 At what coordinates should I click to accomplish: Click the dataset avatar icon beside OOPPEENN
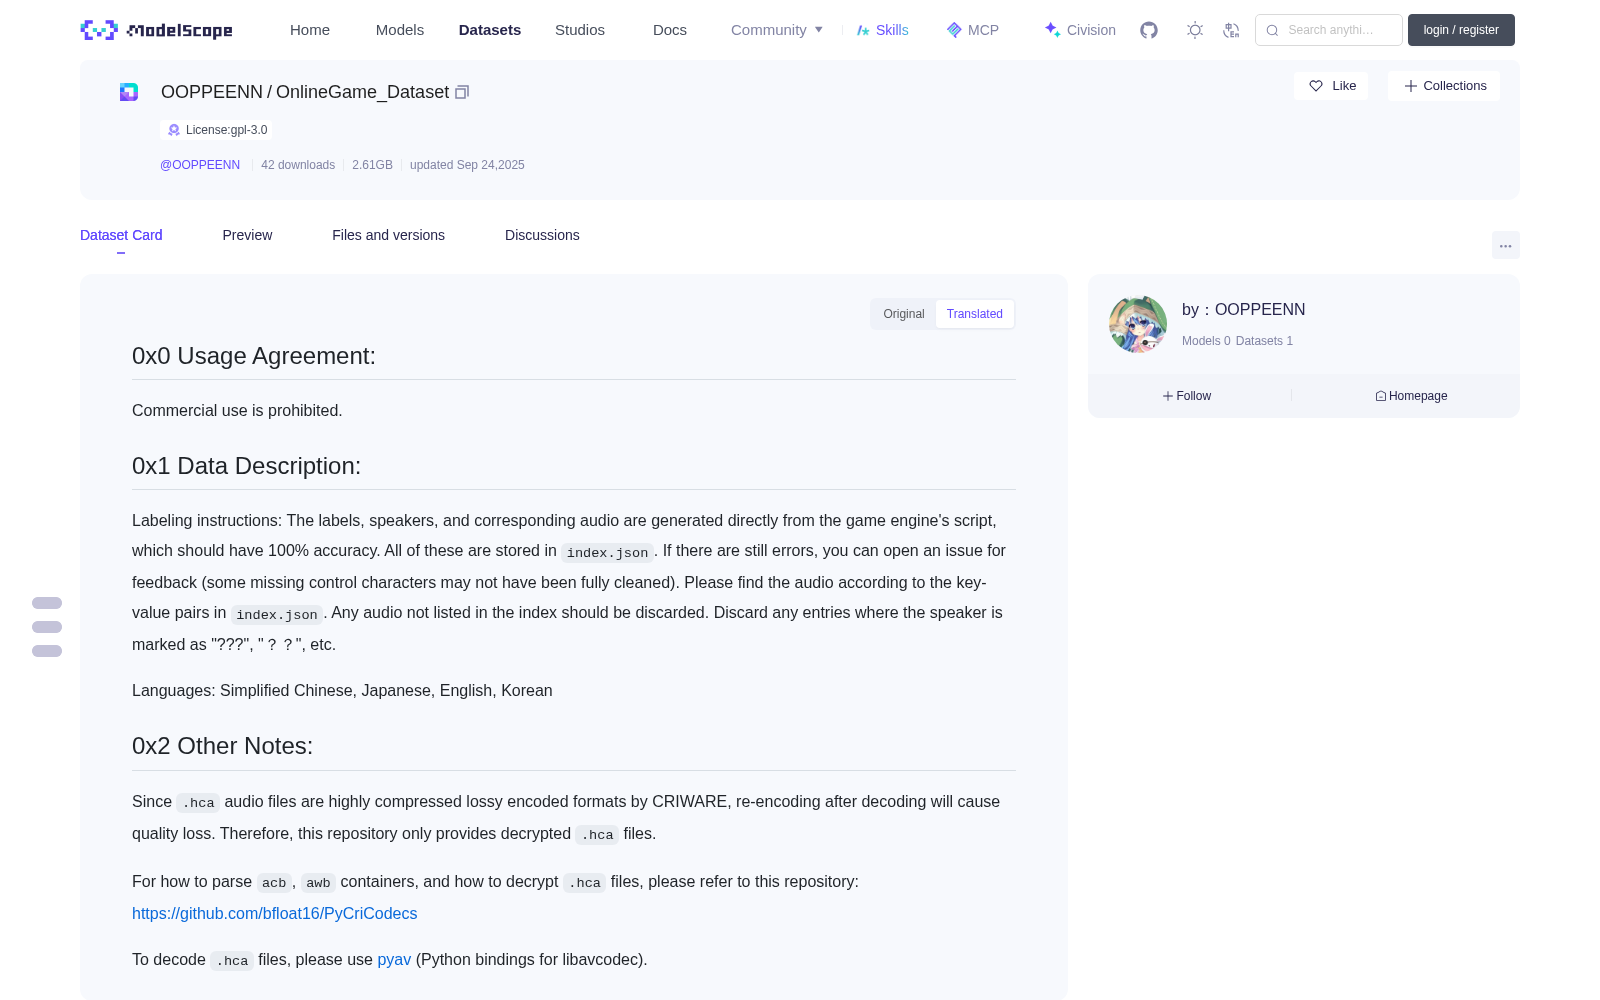(x=129, y=92)
